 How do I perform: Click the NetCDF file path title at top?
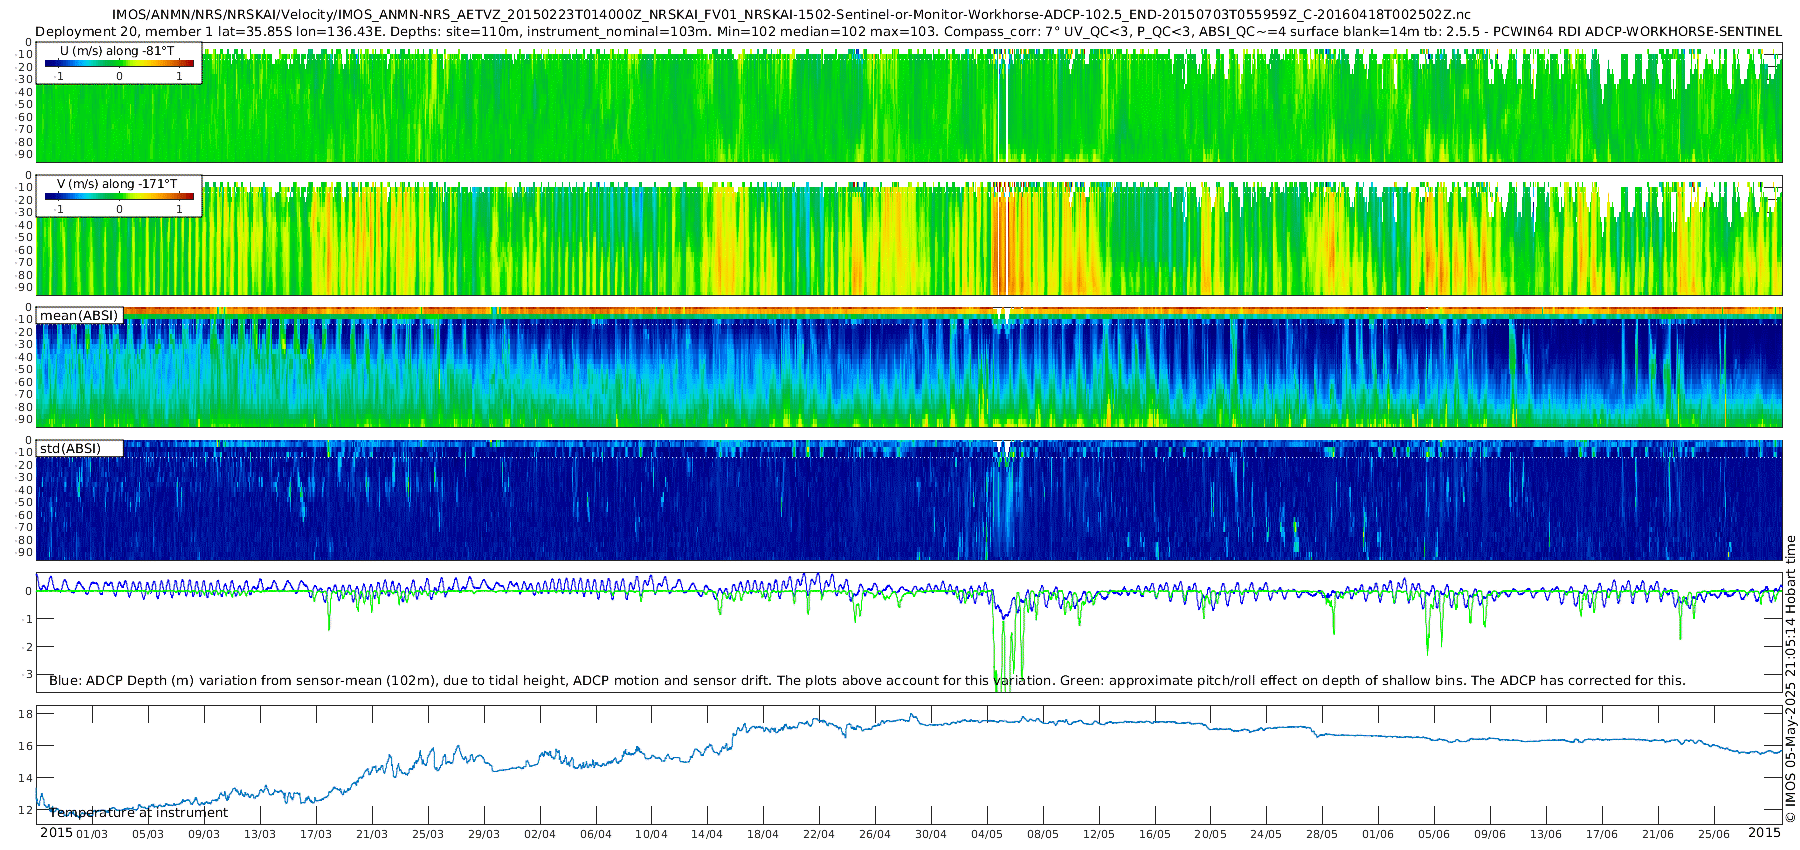coord(790,14)
